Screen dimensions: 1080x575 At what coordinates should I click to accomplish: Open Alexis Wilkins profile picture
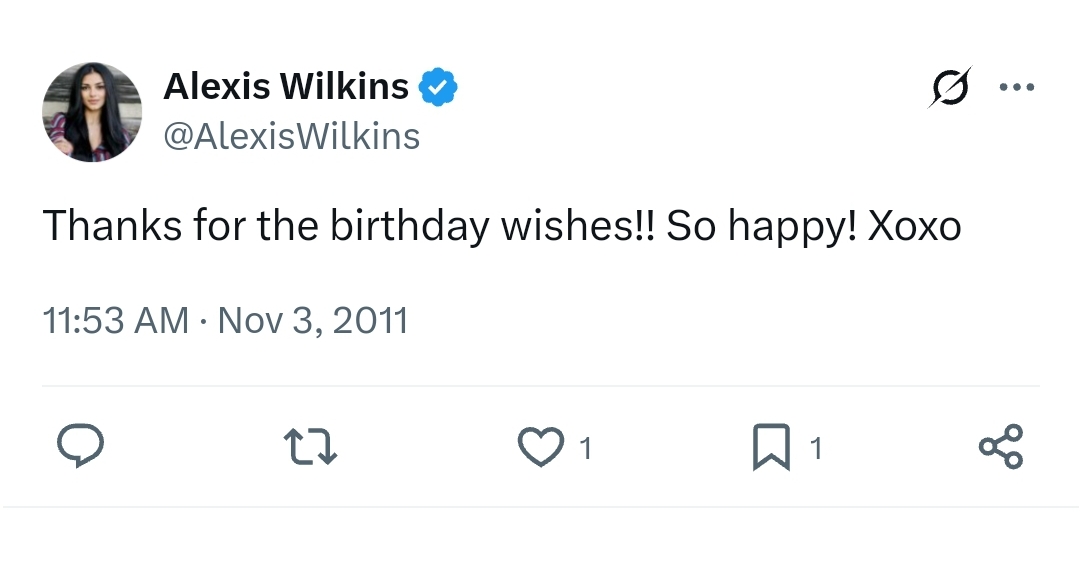[92, 112]
